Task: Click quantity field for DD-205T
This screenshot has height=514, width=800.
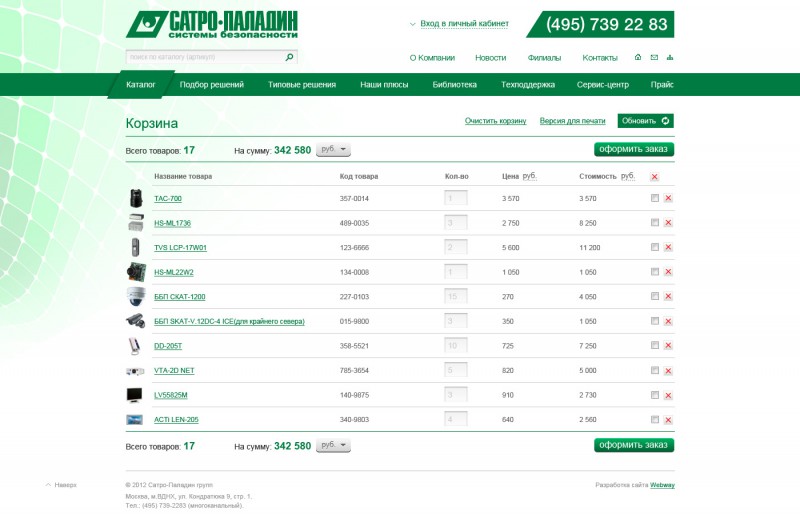Action: point(456,346)
